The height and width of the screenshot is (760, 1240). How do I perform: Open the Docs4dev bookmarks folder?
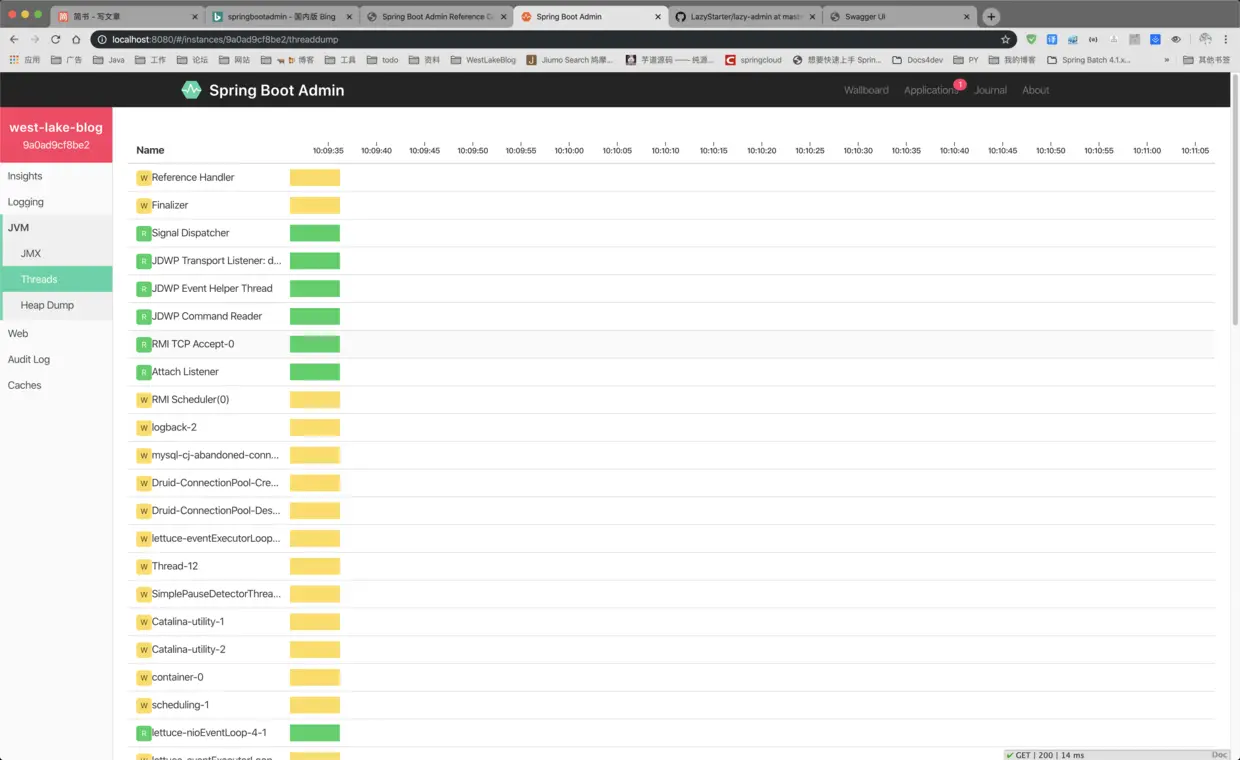(x=917, y=60)
